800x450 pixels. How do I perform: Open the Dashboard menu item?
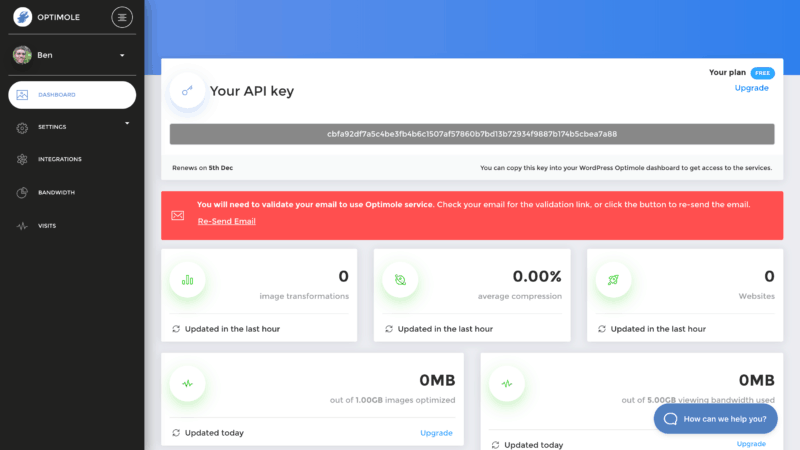pos(72,95)
